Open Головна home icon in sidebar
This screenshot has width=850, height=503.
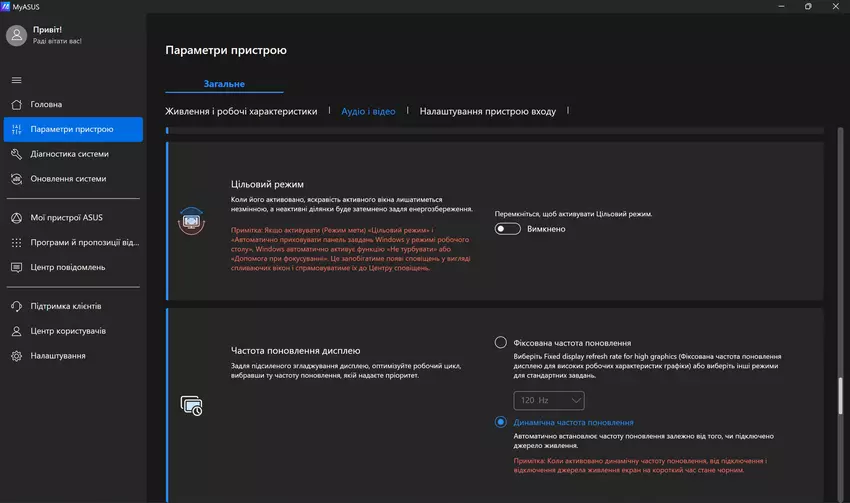pyautogui.click(x=16, y=104)
